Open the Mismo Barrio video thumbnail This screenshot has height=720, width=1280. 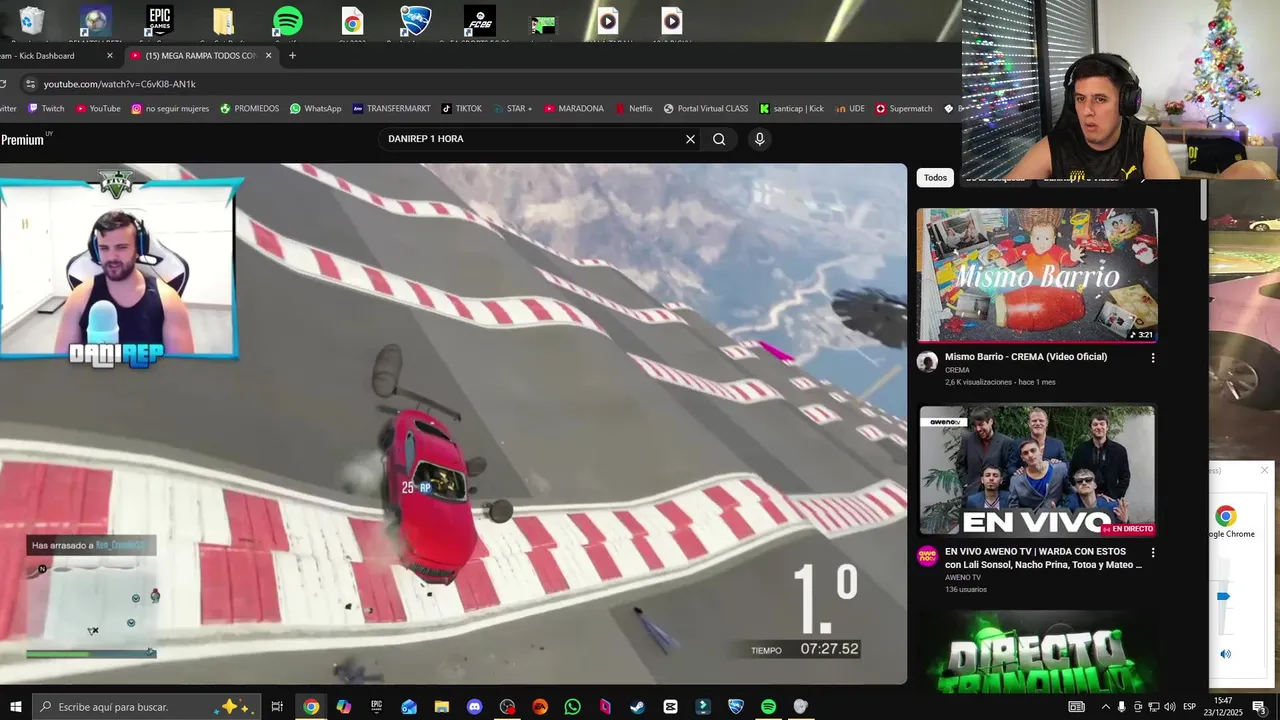pos(1037,275)
